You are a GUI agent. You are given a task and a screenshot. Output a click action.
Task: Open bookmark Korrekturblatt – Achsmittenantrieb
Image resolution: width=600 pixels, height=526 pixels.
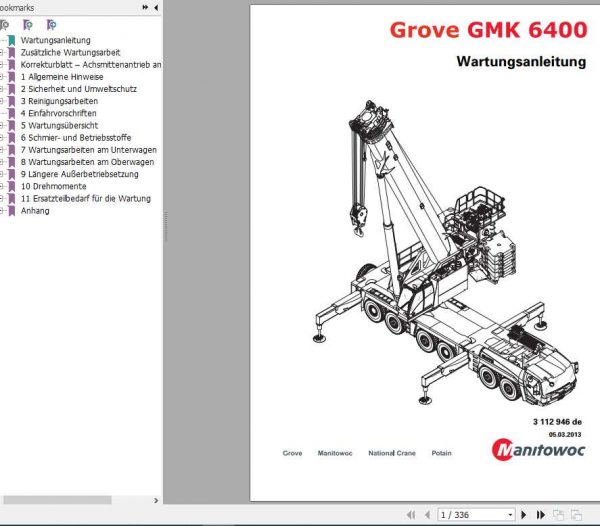click(x=91, y=65)
